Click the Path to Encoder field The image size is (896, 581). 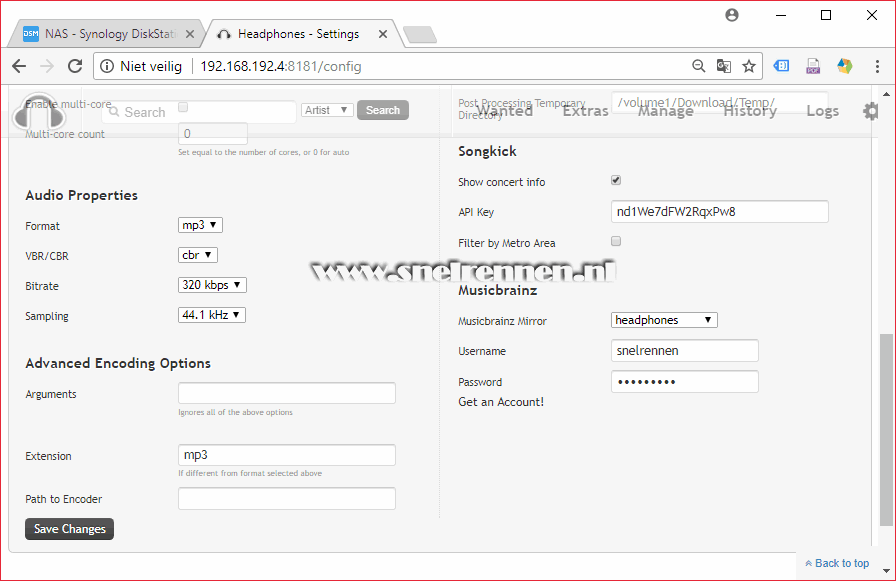(287, 498)
